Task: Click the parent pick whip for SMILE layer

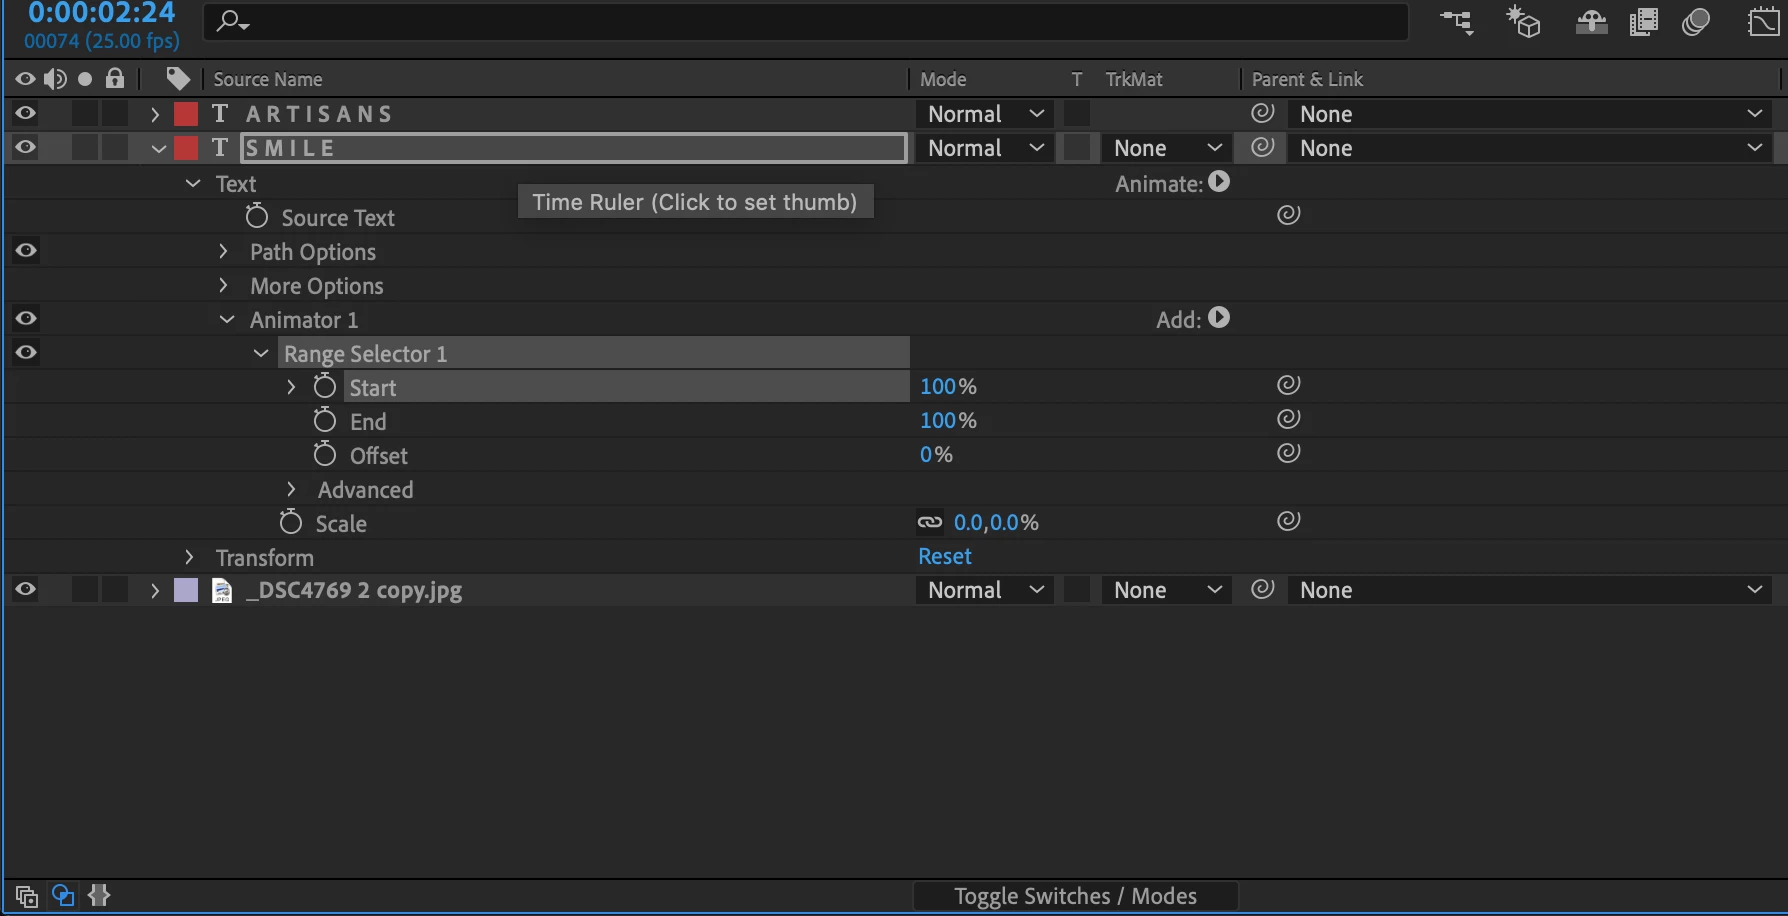Action: pyautogui.click(x=1263, y=147)
